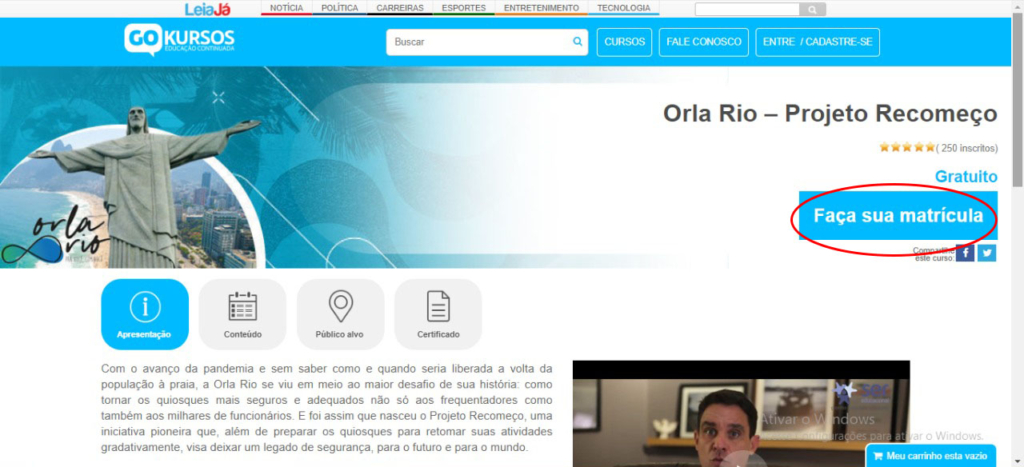
Task: Share this course on Facebook
Action: [x=965, y=253]
